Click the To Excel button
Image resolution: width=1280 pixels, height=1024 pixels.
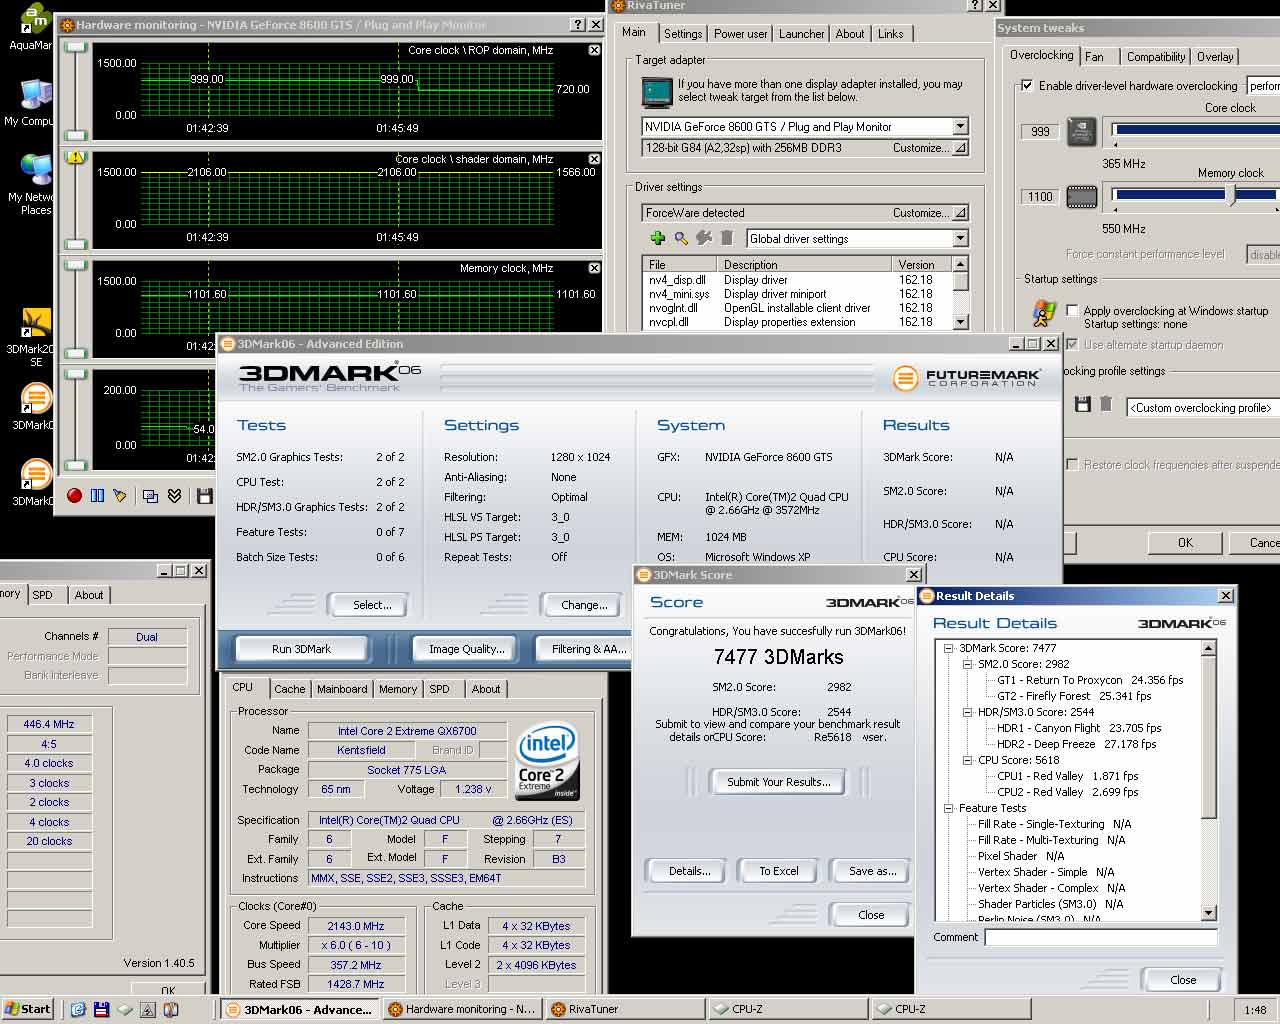[x=778, y=871]
